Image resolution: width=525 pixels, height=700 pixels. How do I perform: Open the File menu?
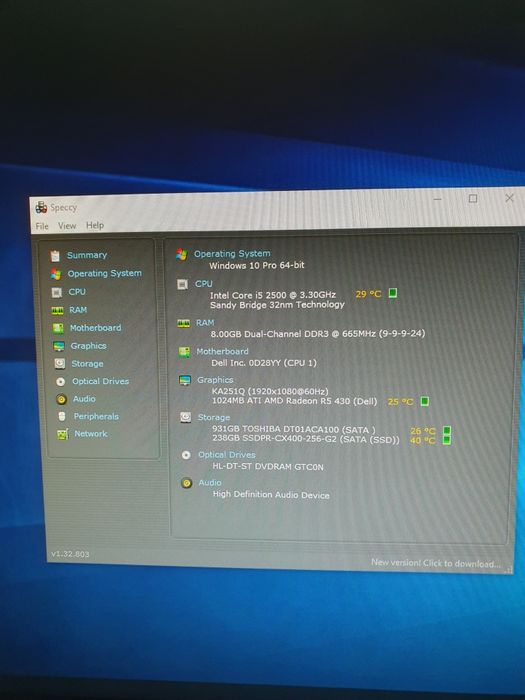tap(42, 226)
